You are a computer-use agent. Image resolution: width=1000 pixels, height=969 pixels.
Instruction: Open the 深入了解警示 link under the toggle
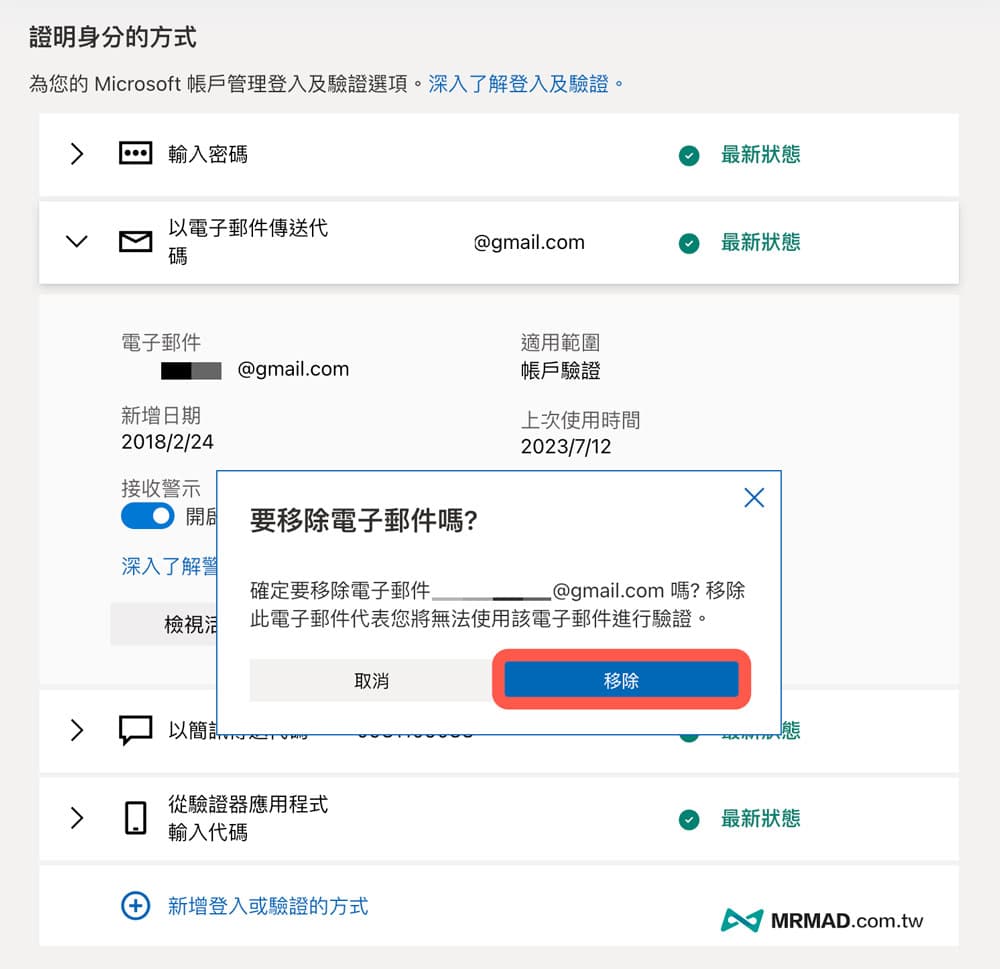point(169,566)
